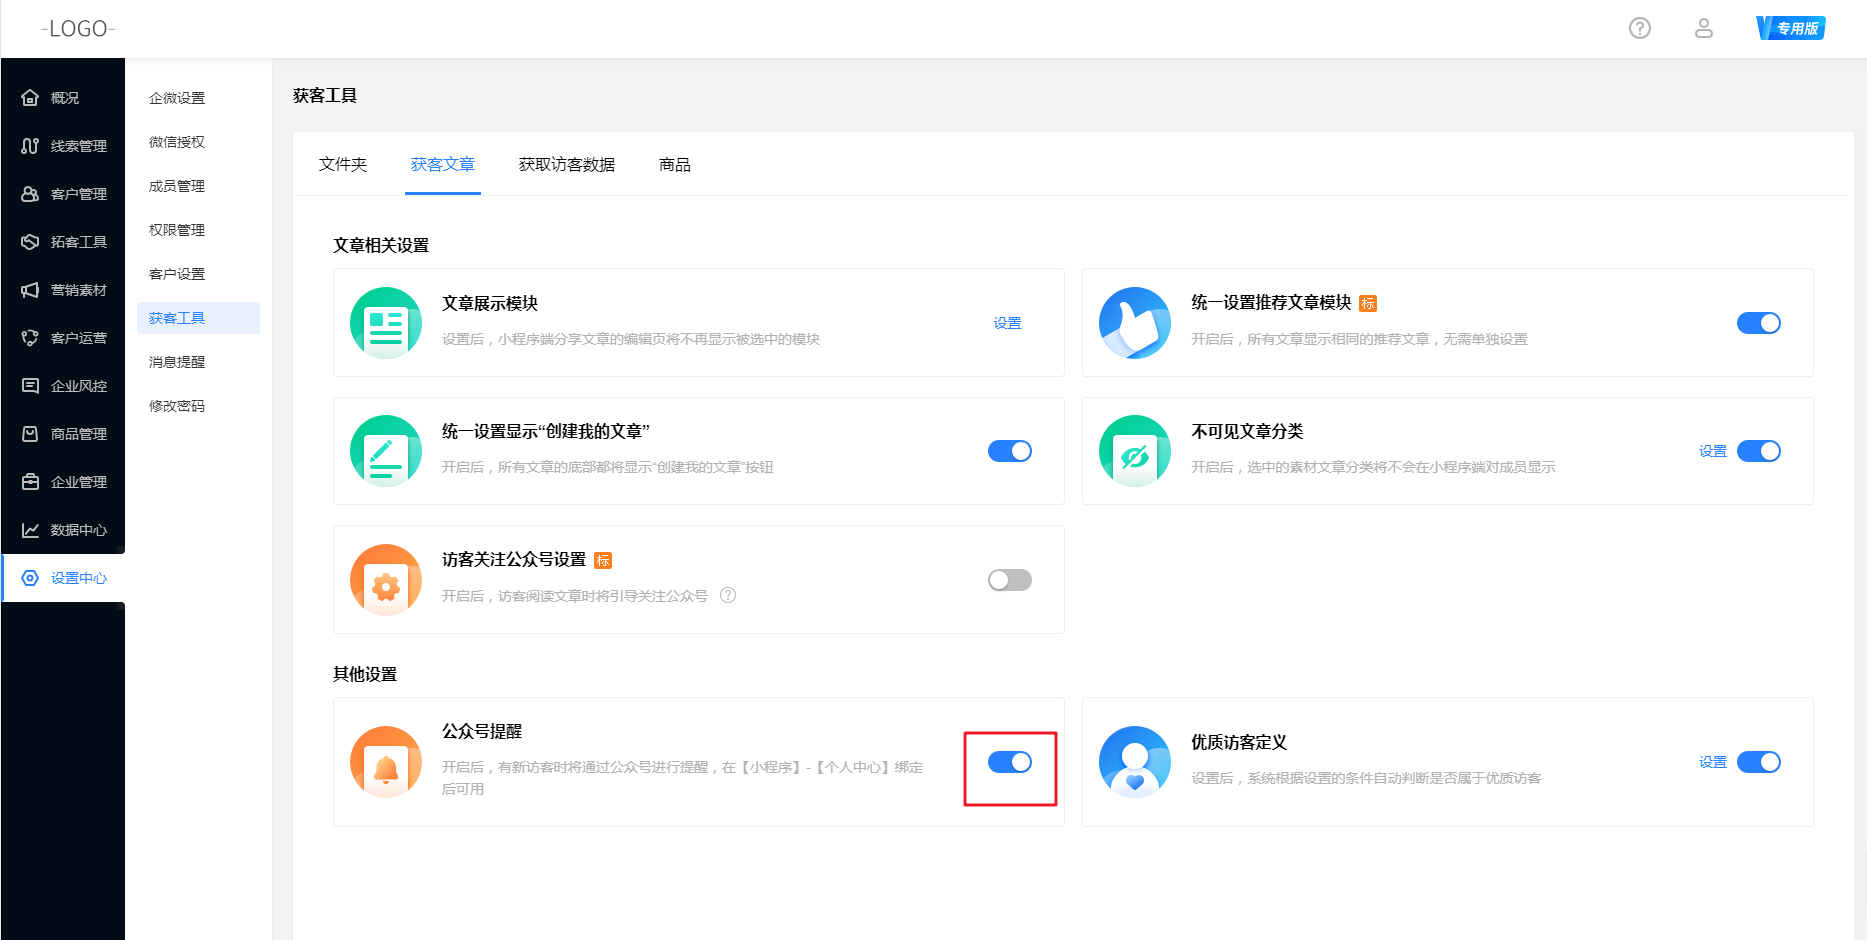Go to 修改密码 submenu item

(177, 406)
